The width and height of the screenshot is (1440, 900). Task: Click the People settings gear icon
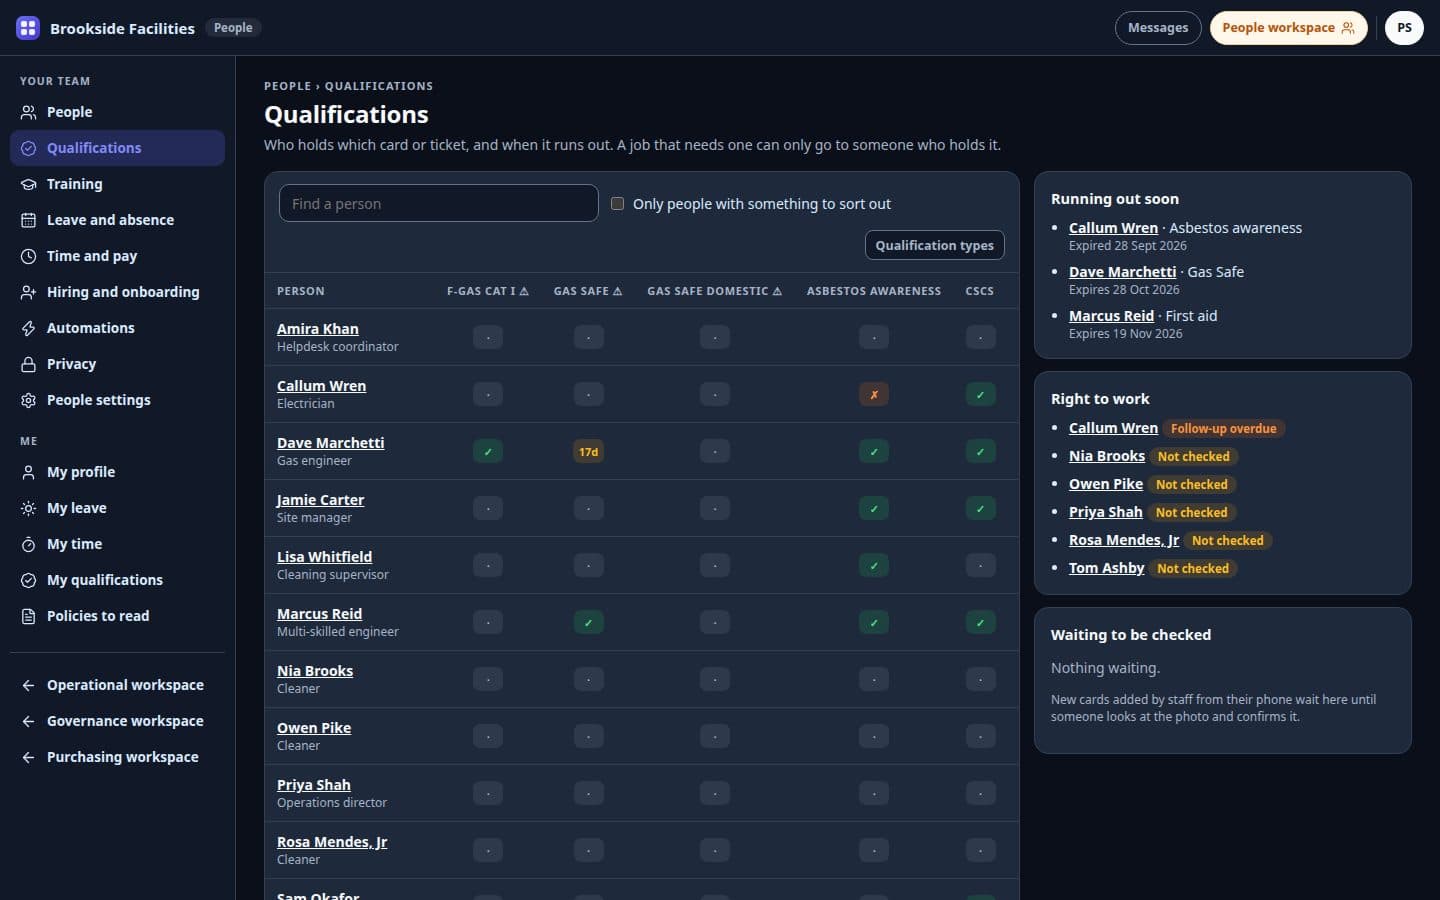coord(28,400)
